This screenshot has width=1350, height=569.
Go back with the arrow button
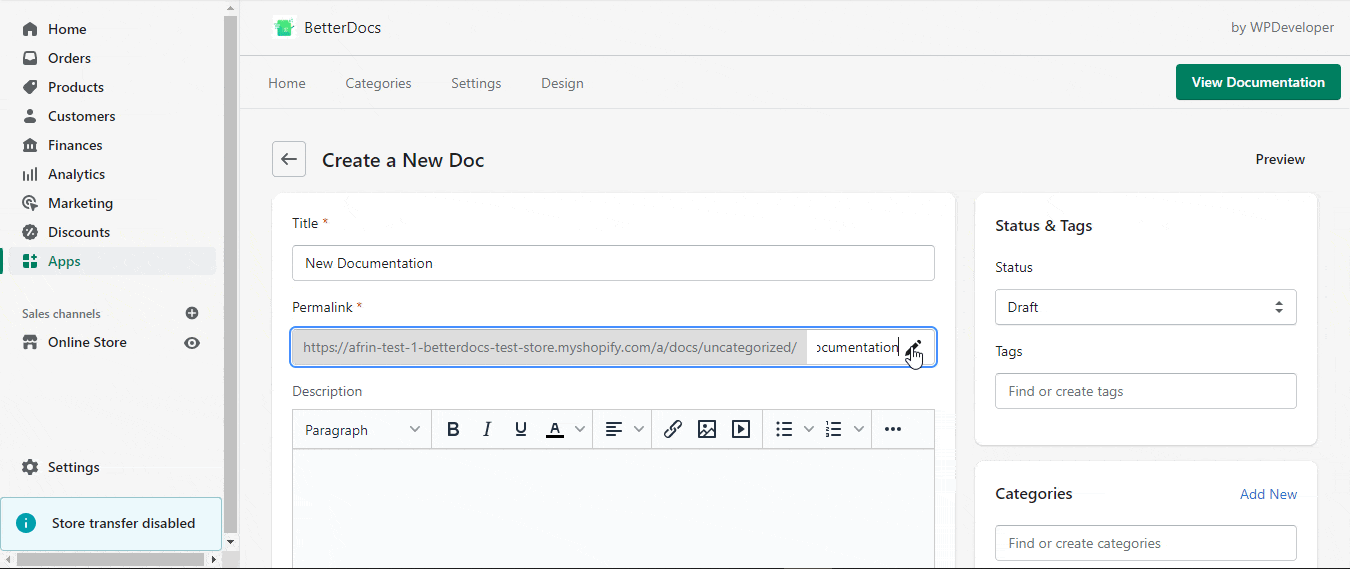[289, 159]
